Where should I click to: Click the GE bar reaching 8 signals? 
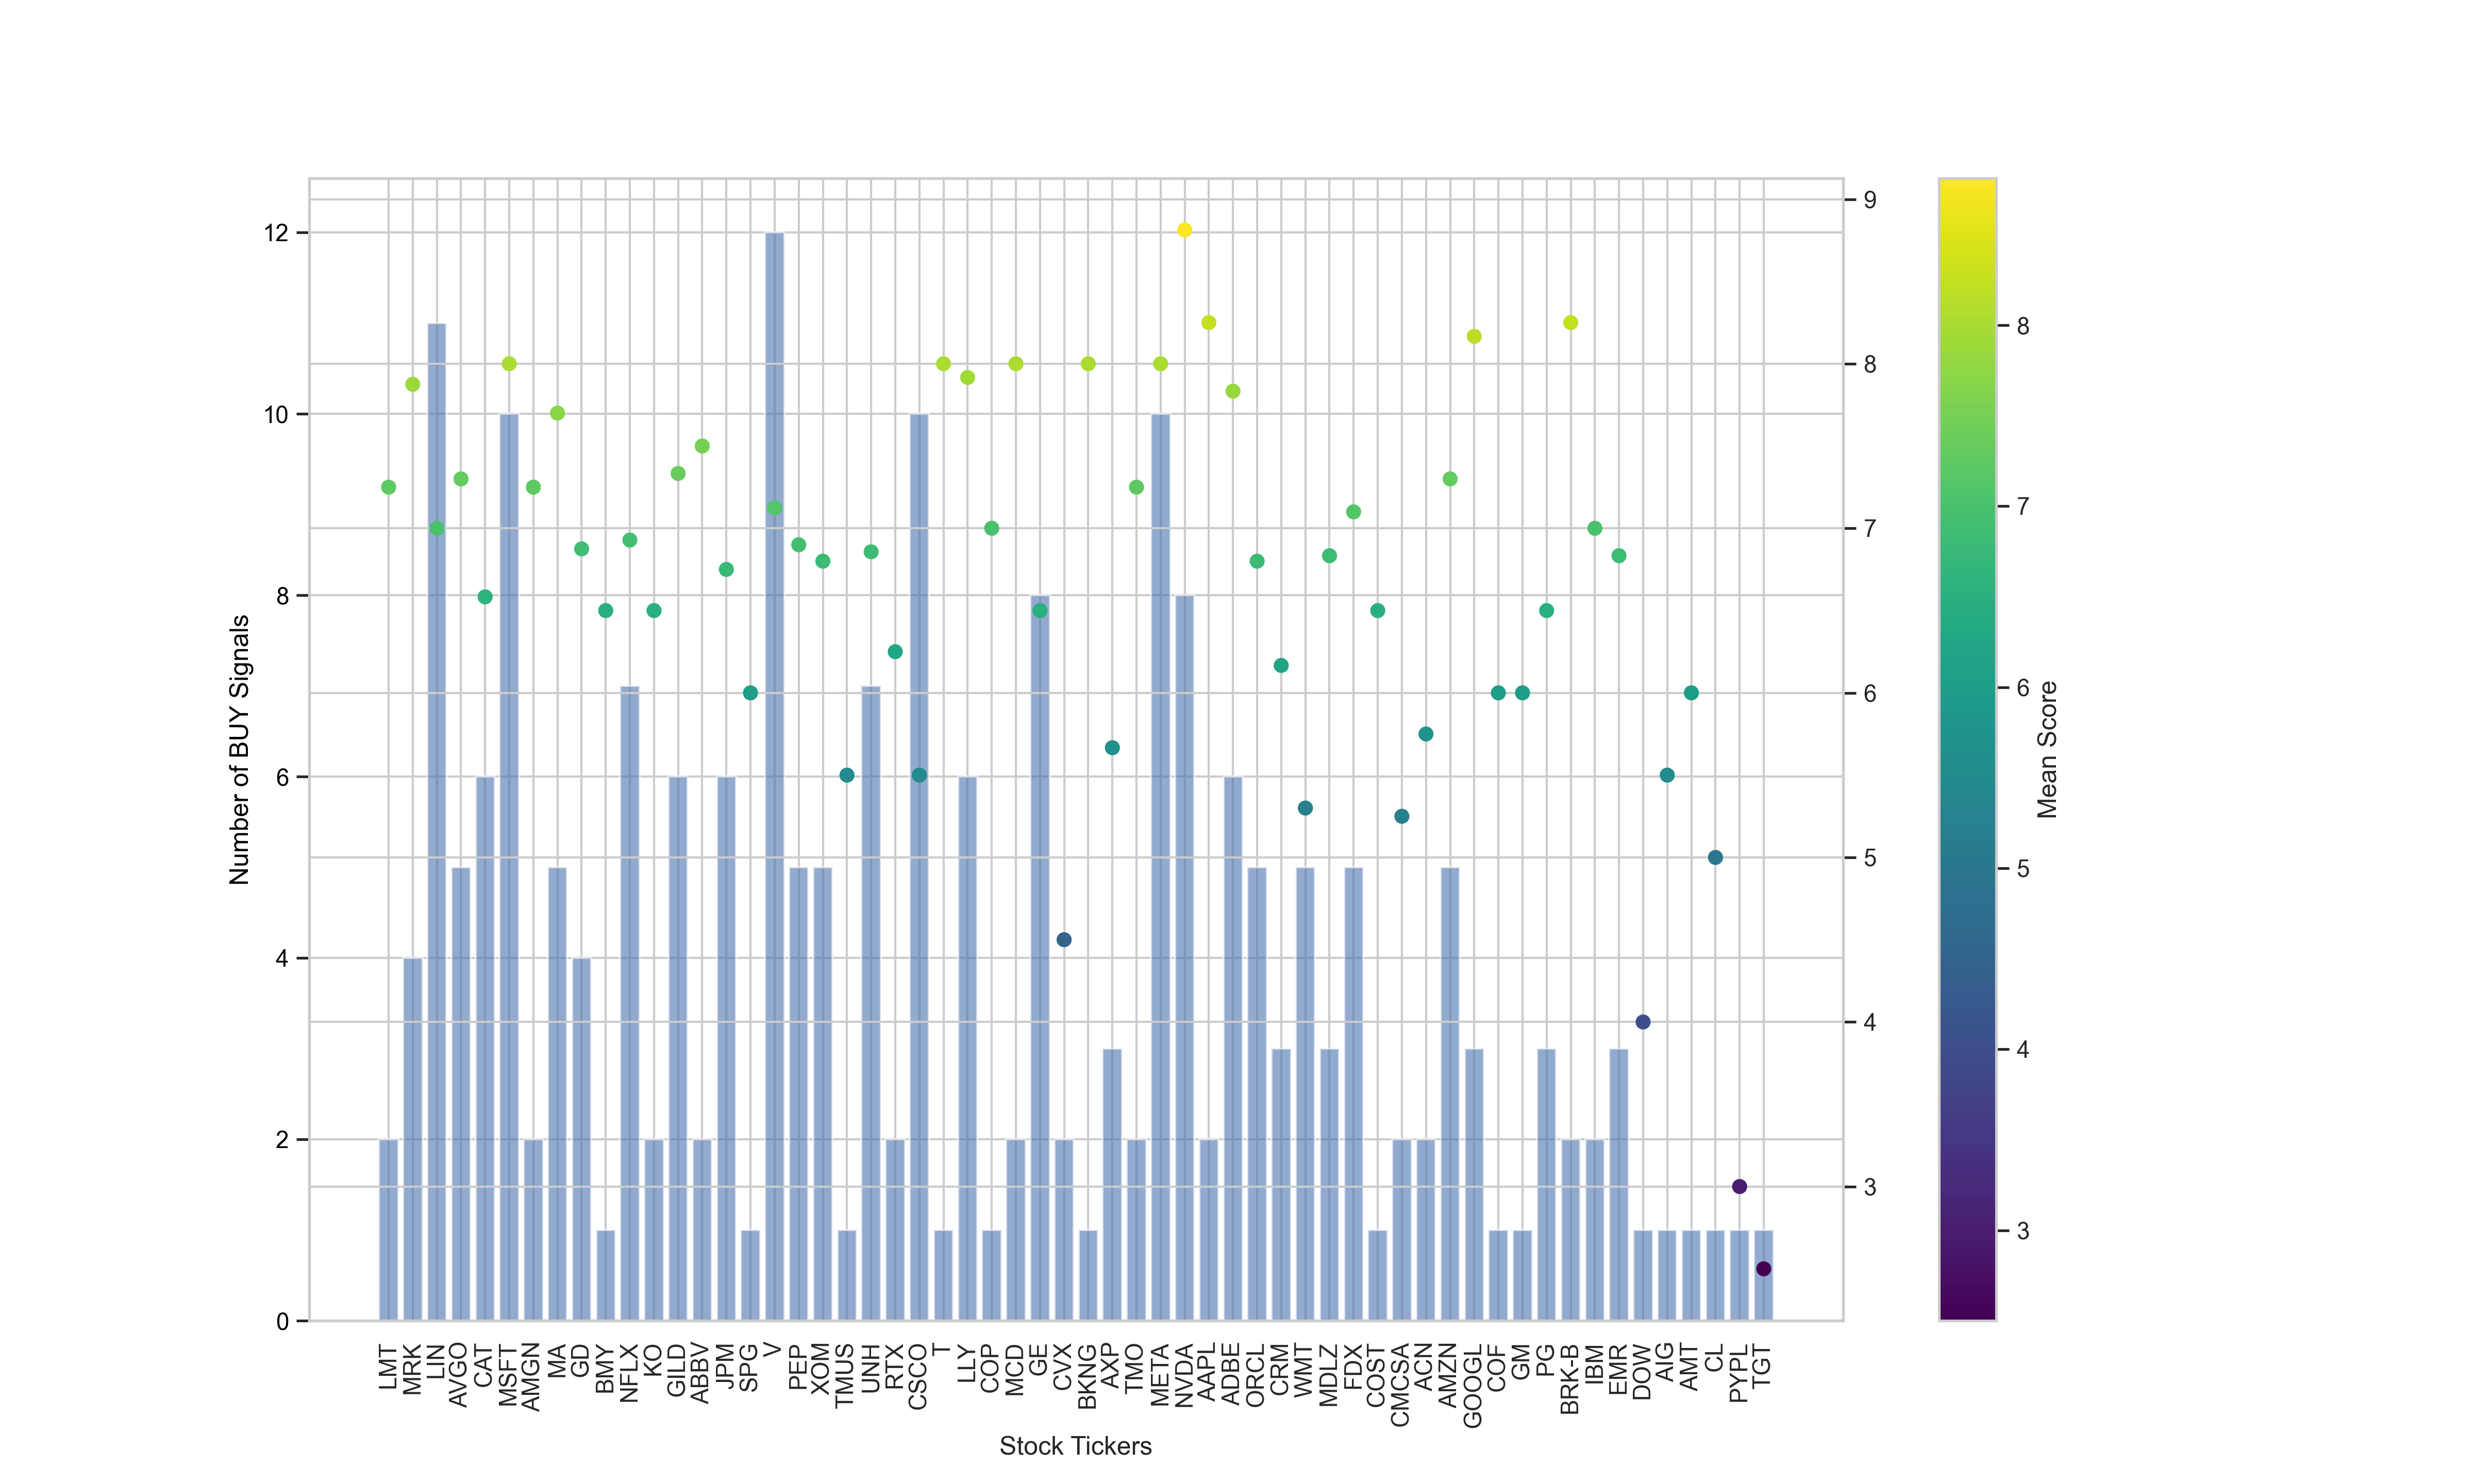[1039, 958]
